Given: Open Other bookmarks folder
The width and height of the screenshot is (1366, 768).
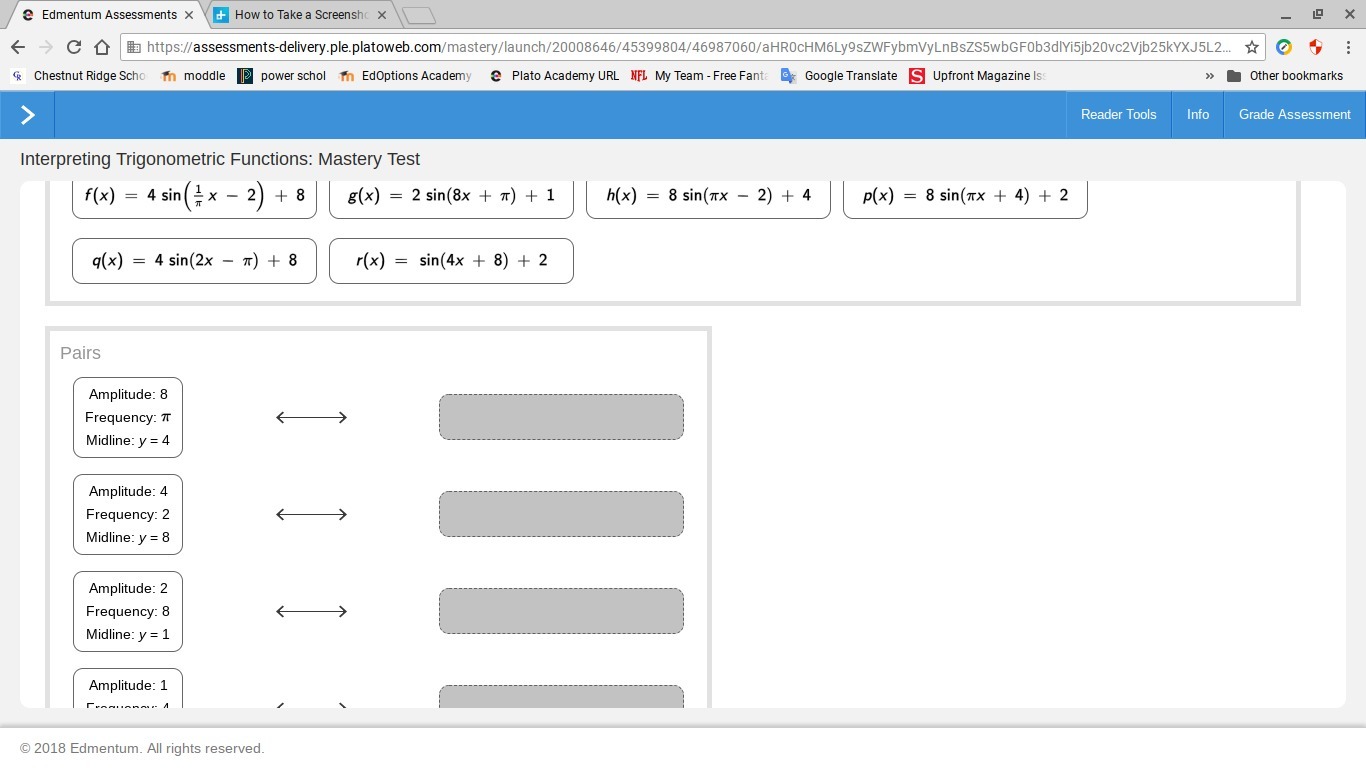Looking at the screenshot, I should (x=1285, y=76).
